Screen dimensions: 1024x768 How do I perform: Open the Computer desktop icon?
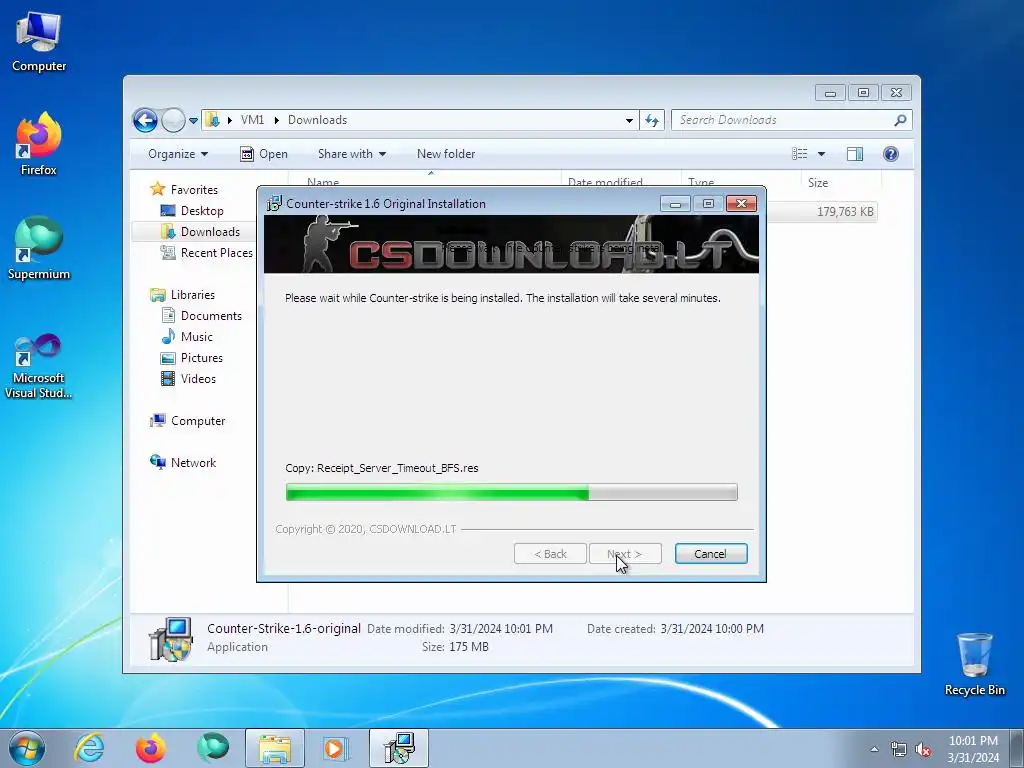(x=39, y=42)
